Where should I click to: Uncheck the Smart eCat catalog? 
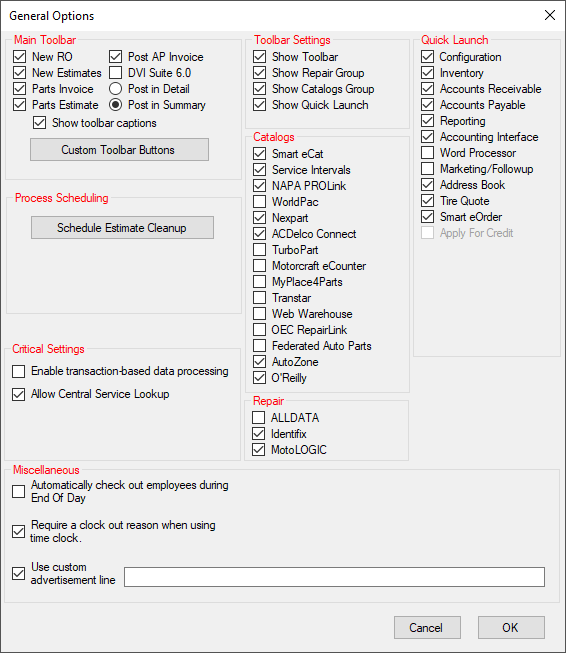click(x=259, y=154)
